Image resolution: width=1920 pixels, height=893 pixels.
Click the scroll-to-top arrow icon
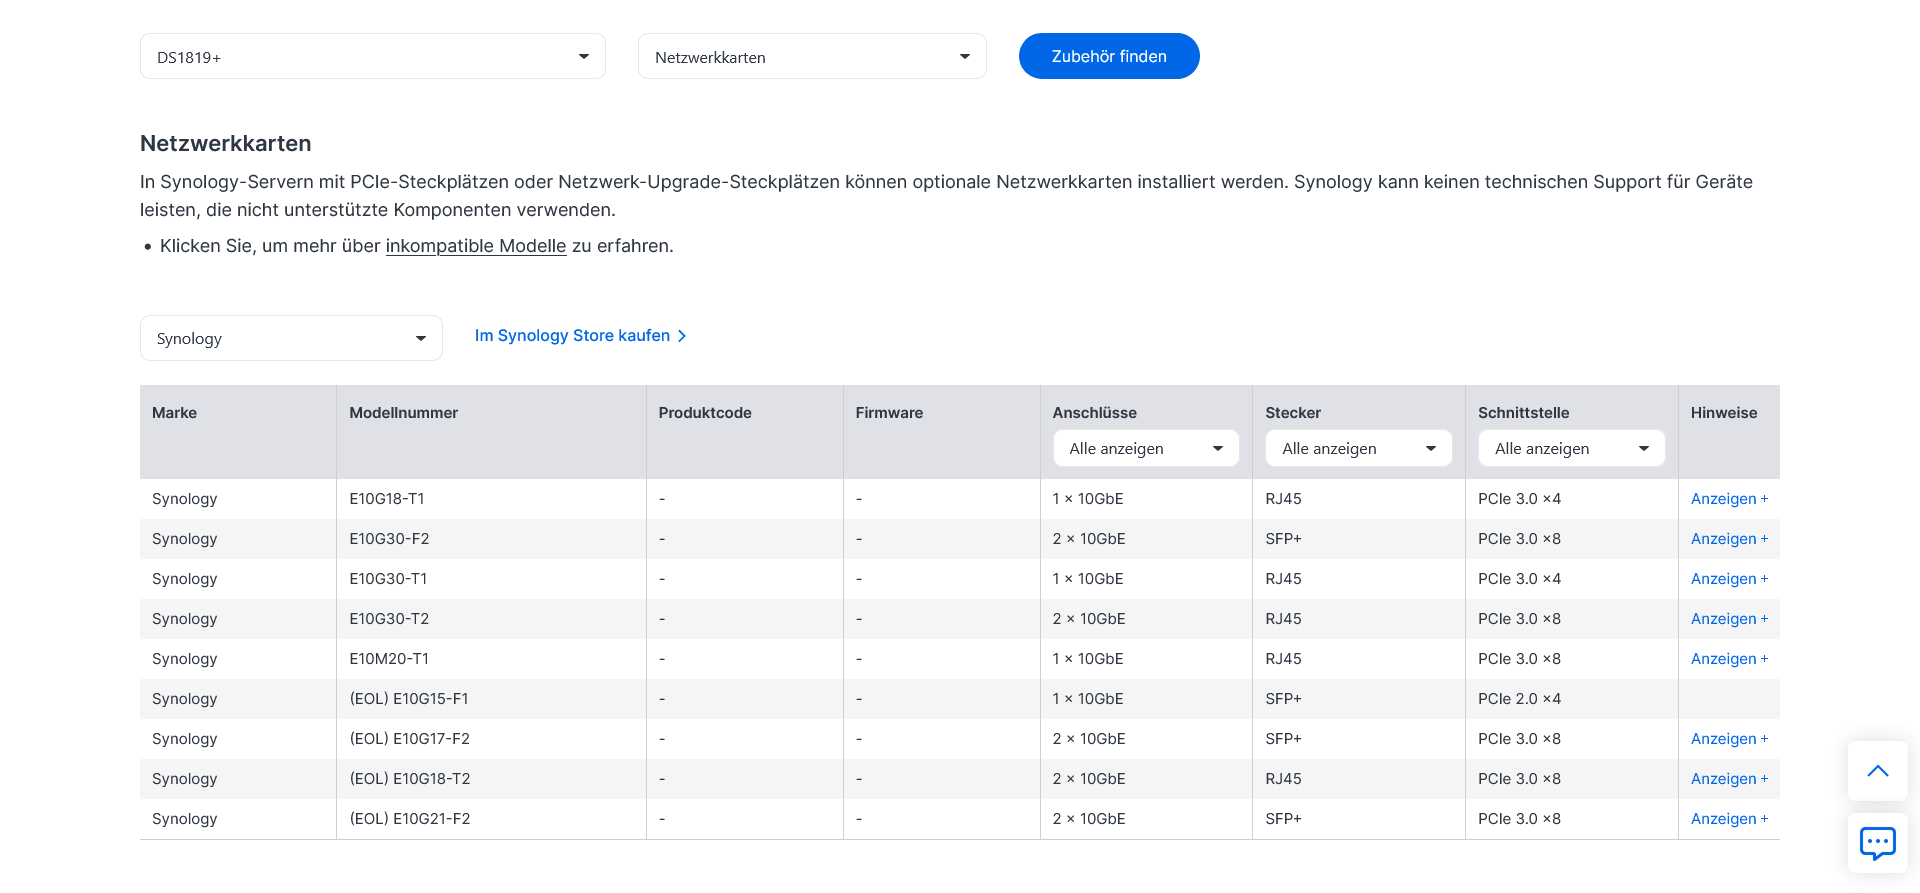coord(1877,771)
